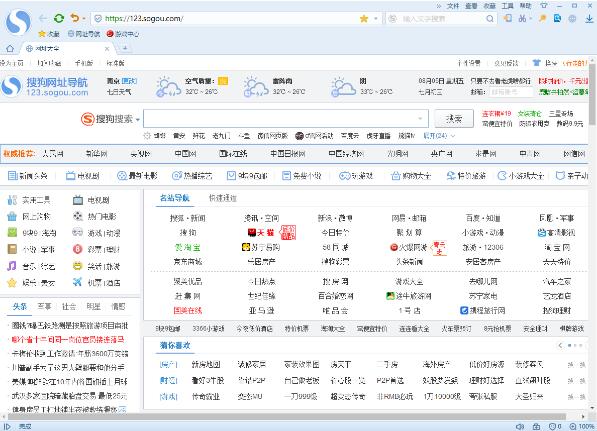Click the 网上购物 basket icon
The width and height of the screenshot is (597, 431).
12,216
